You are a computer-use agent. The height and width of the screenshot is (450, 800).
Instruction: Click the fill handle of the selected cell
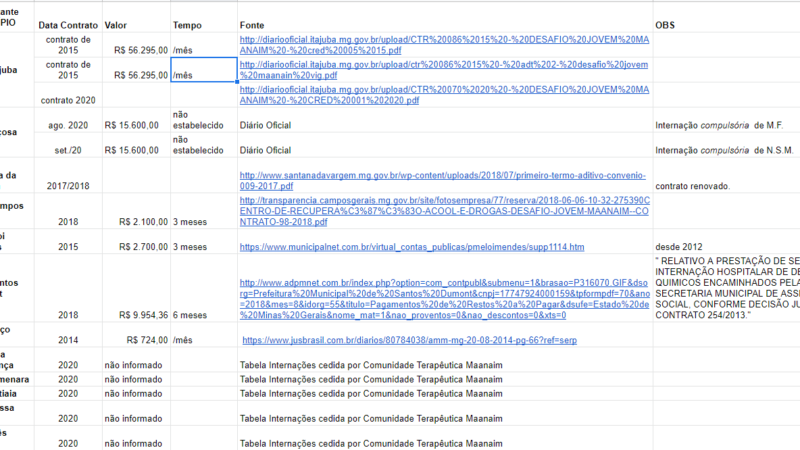pyautogui.click(x=238, y=83)
